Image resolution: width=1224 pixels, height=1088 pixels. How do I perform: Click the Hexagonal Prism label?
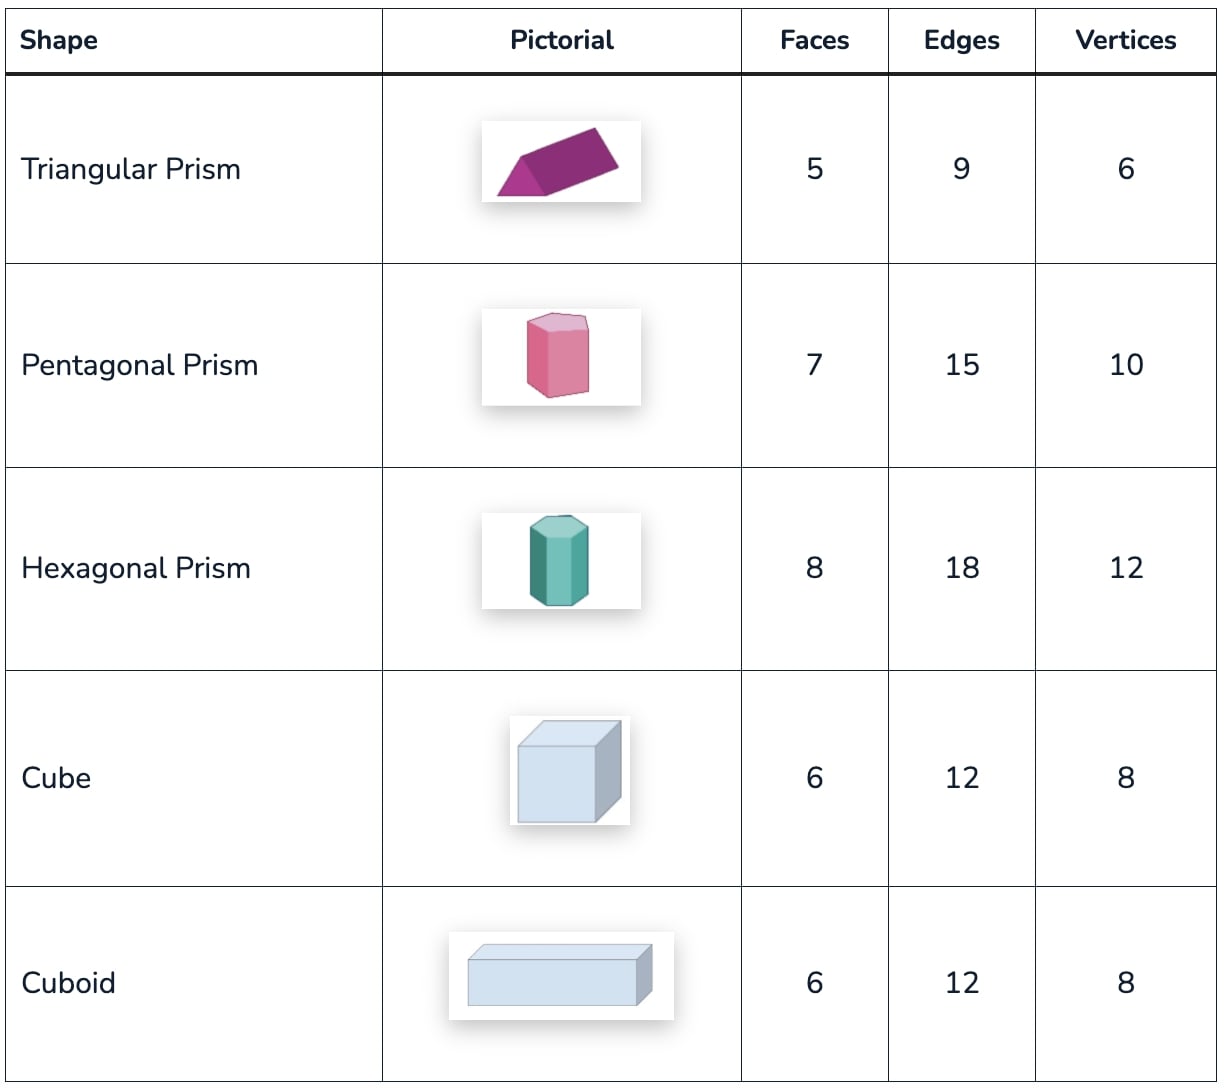coord(136,568)
